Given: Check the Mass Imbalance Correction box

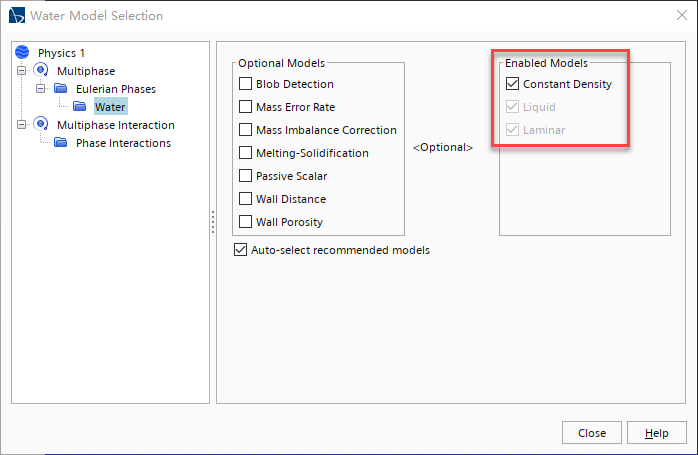Looking at the screenshot, I should (x=245, y=130).
